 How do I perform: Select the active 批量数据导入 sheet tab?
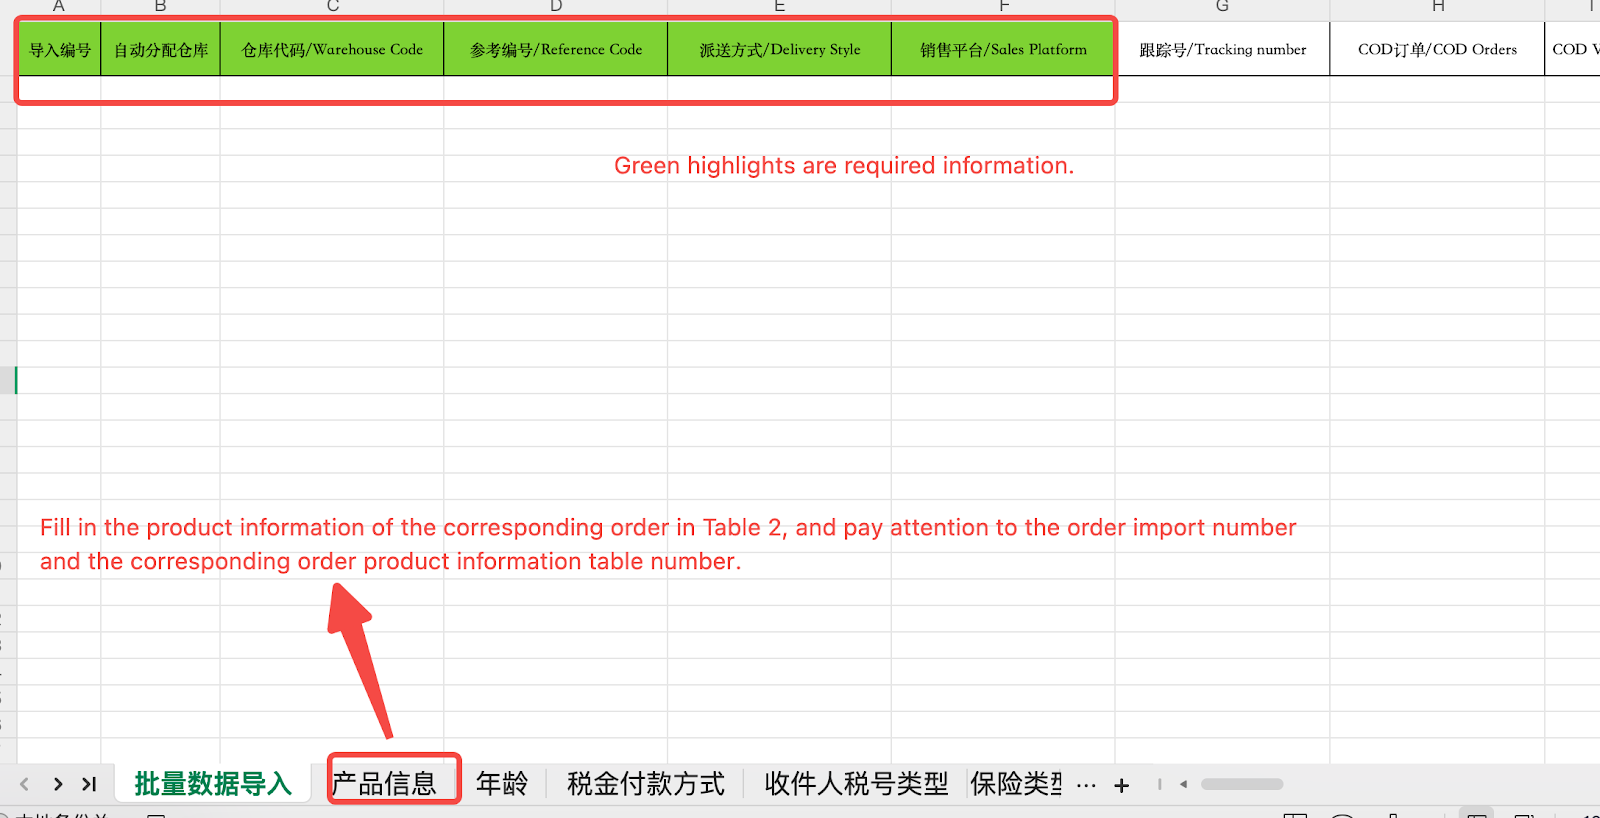click(x=212, y=784)
